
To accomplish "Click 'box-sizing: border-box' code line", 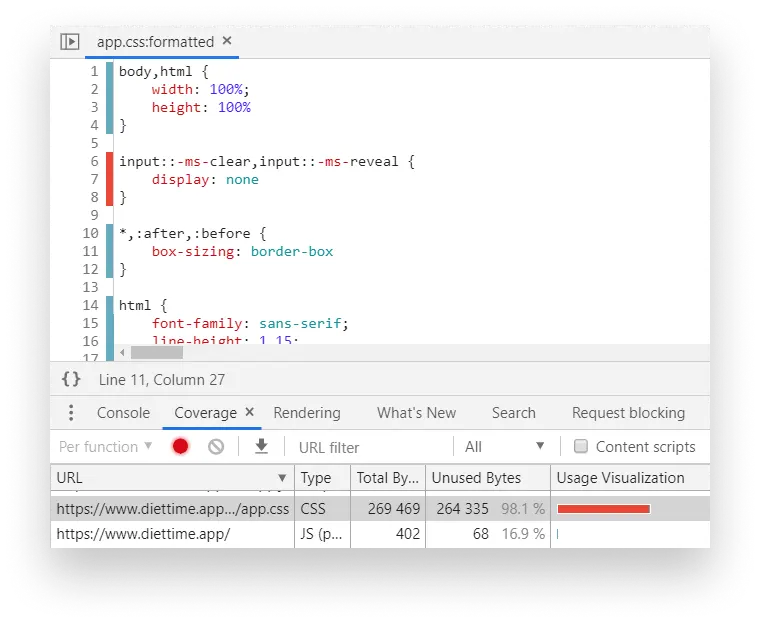I will (x=242, y=251).
